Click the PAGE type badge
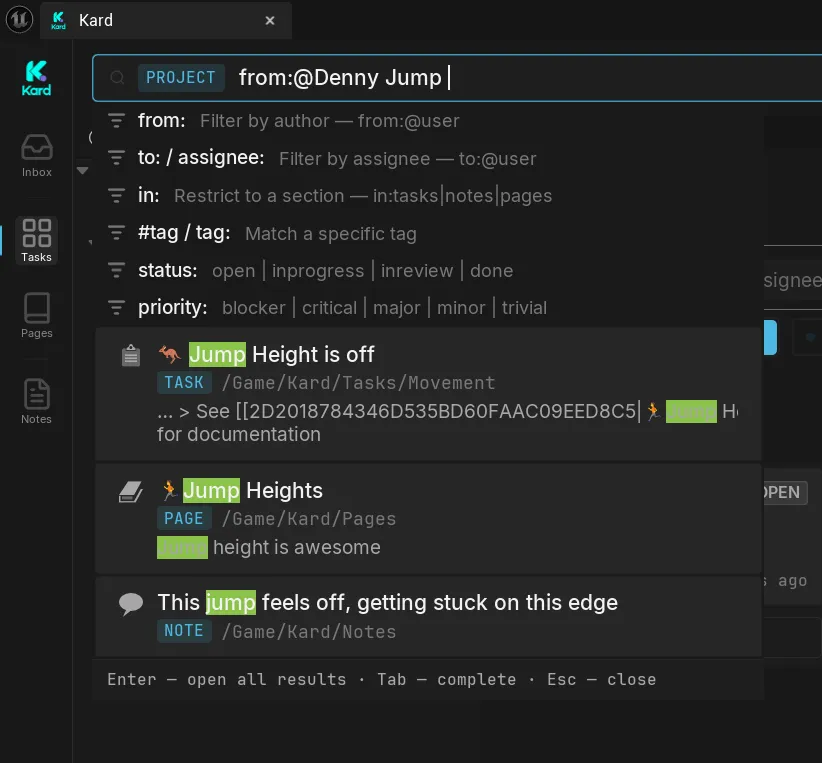The image size is (822, 763). pyautogui.click(x=184, y=518)
